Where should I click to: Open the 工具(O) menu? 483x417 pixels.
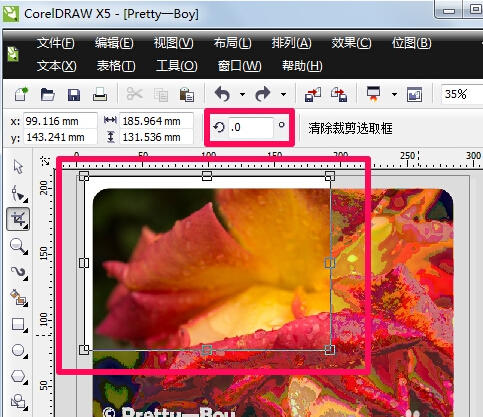pyautogui.click(x=177, y=66)
